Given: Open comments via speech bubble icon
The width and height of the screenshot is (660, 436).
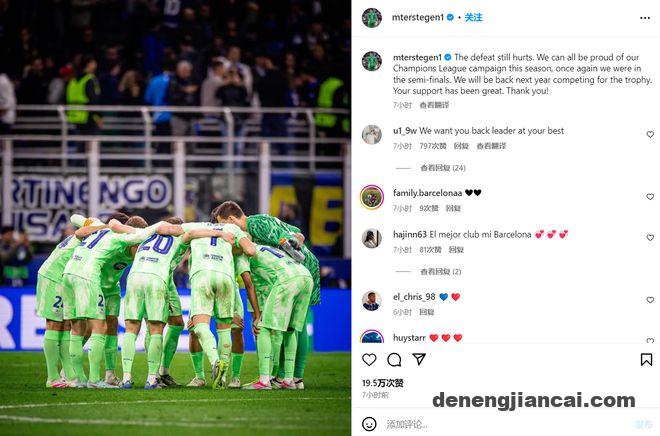Looking at the screenshot, I should [394, 360].
